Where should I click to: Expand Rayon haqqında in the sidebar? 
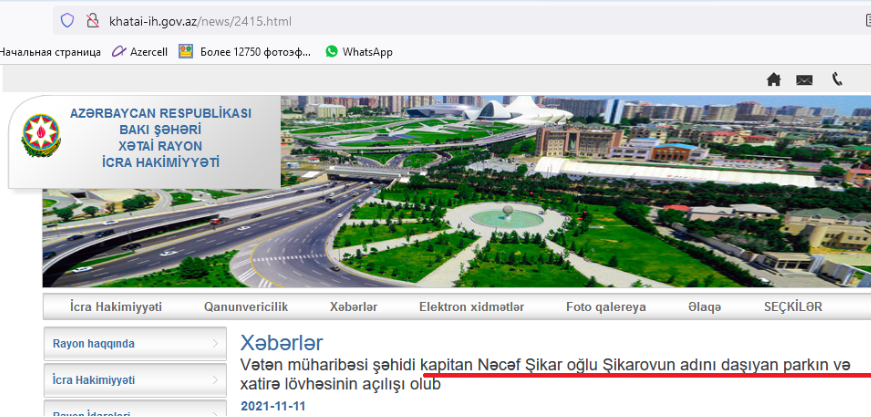click(134, 344)
